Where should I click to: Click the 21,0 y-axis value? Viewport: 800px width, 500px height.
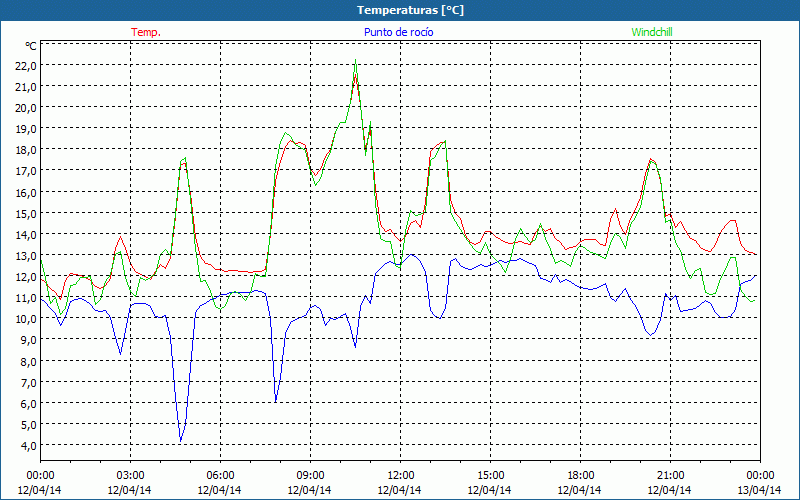pos(26,87)
